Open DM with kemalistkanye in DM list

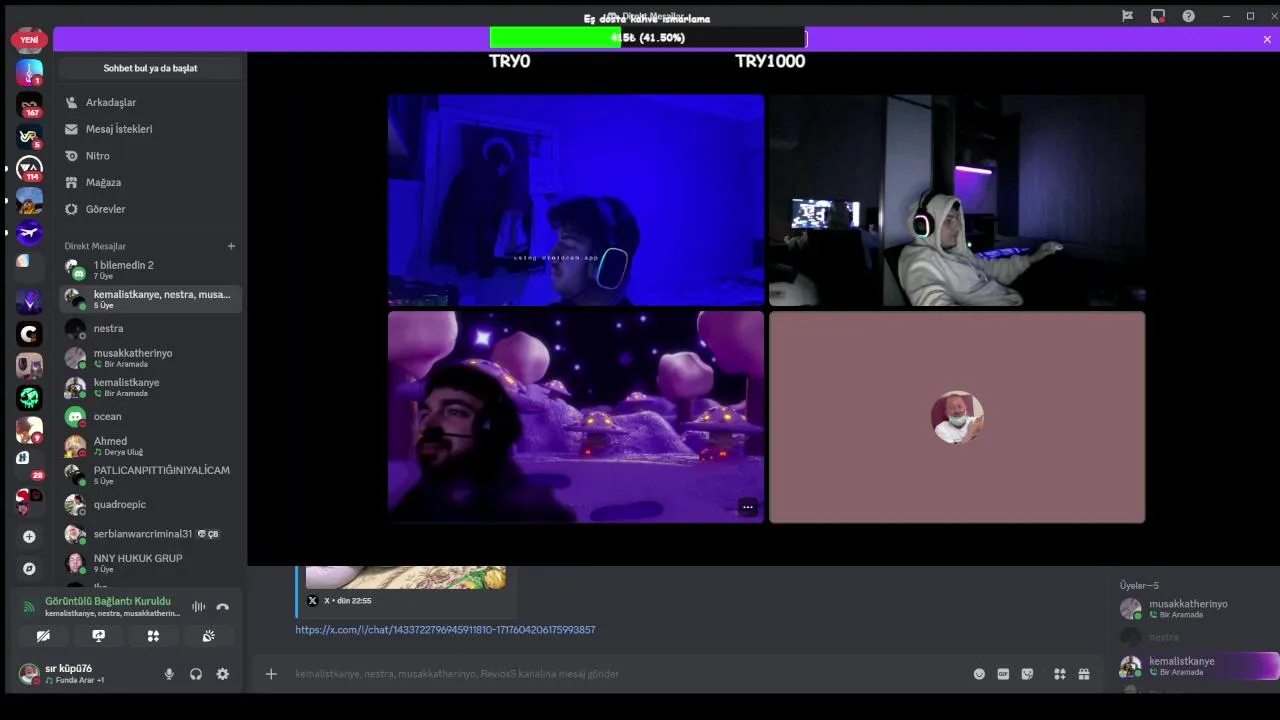pos(150,387)
